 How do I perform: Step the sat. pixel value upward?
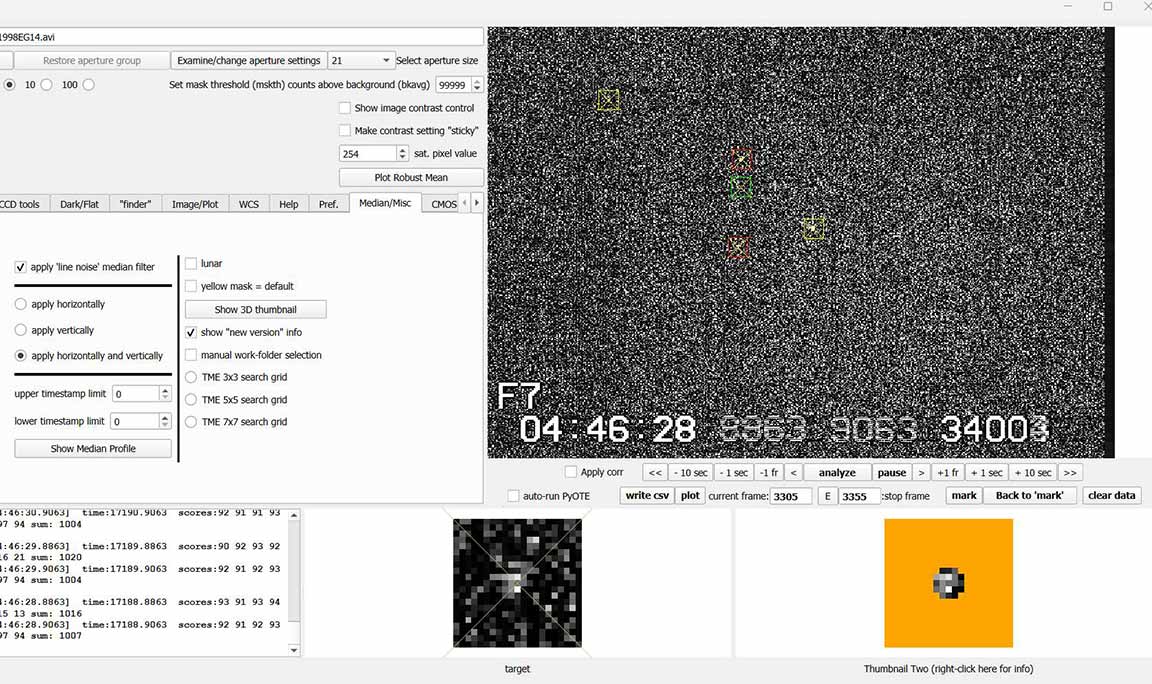click(402, 150)
